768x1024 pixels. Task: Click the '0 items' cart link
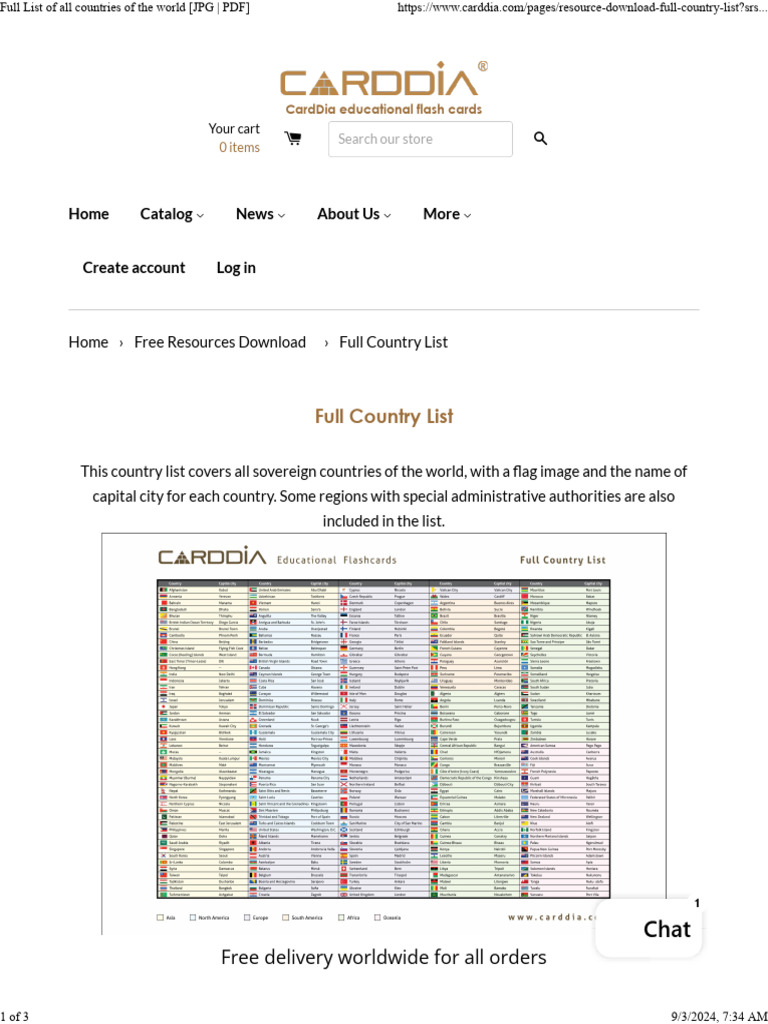tap(239, 148)
